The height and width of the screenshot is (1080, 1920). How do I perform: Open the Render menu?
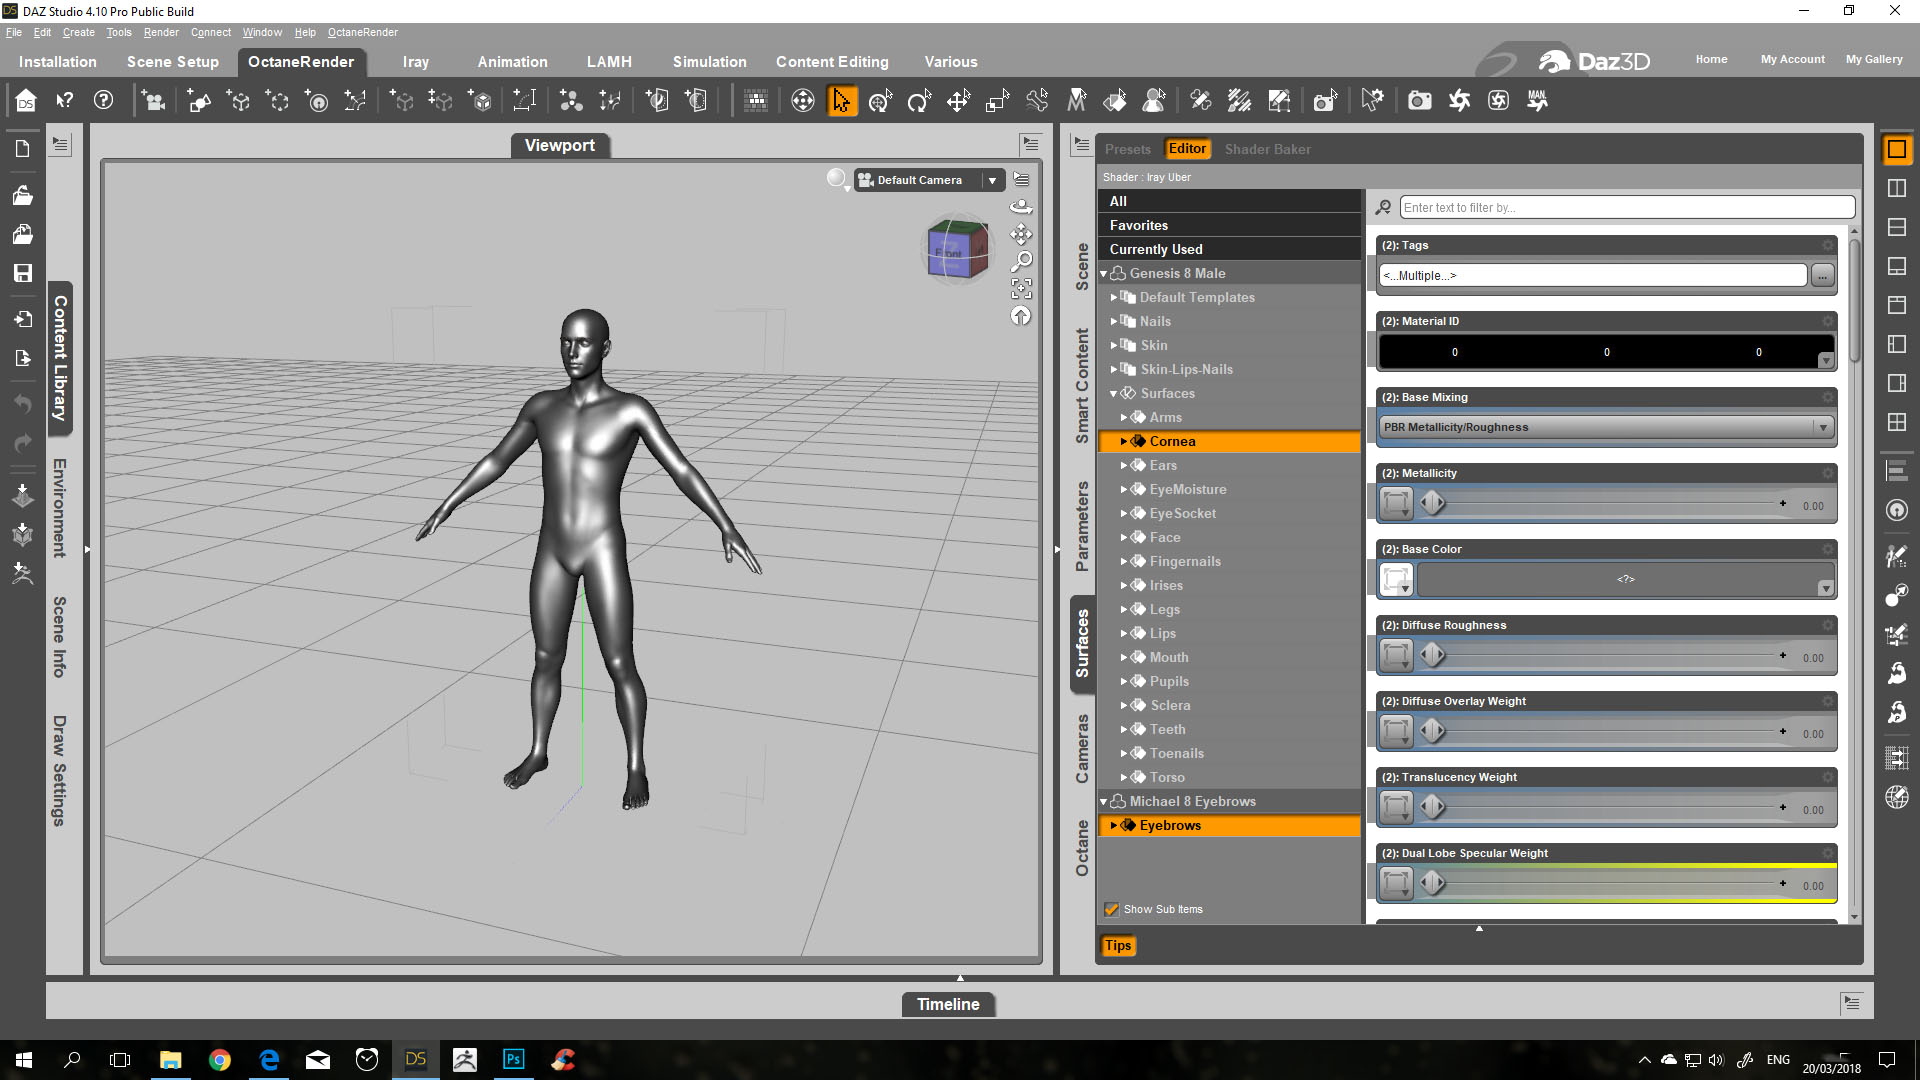tap(161, 32)
